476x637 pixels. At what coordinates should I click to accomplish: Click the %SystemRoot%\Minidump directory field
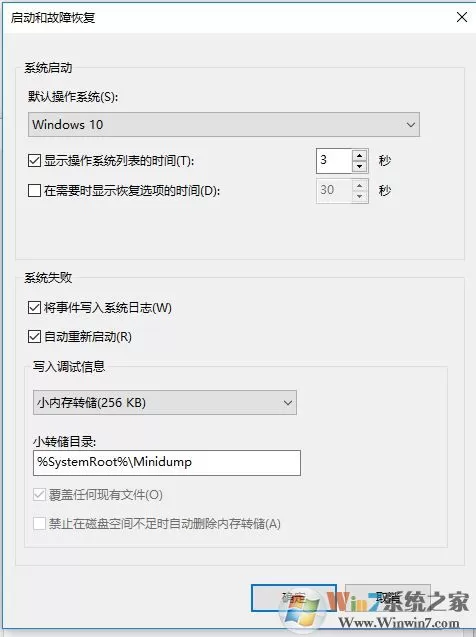167,462
